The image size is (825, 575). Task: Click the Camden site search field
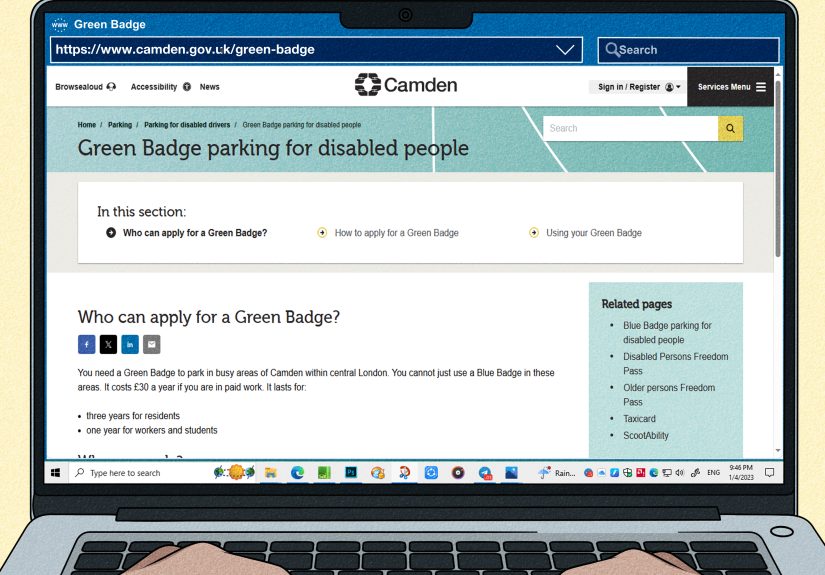click(630, 128)
